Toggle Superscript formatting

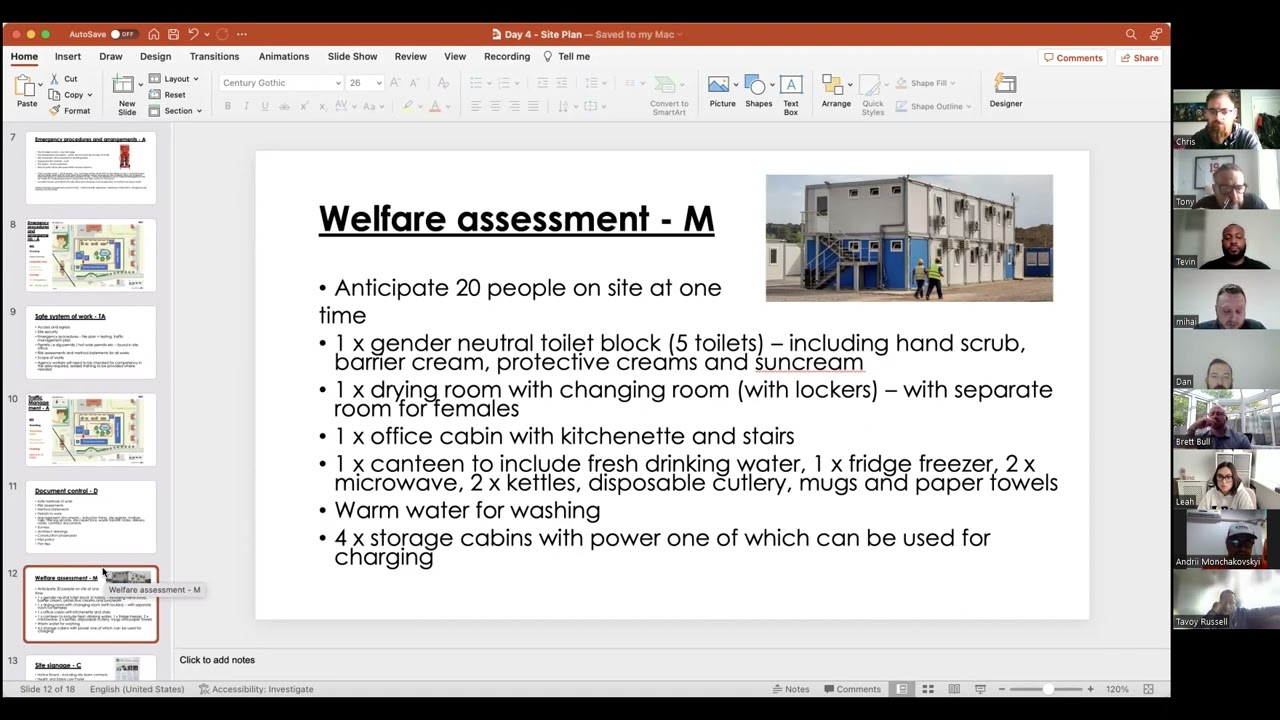tap(306, 106)
